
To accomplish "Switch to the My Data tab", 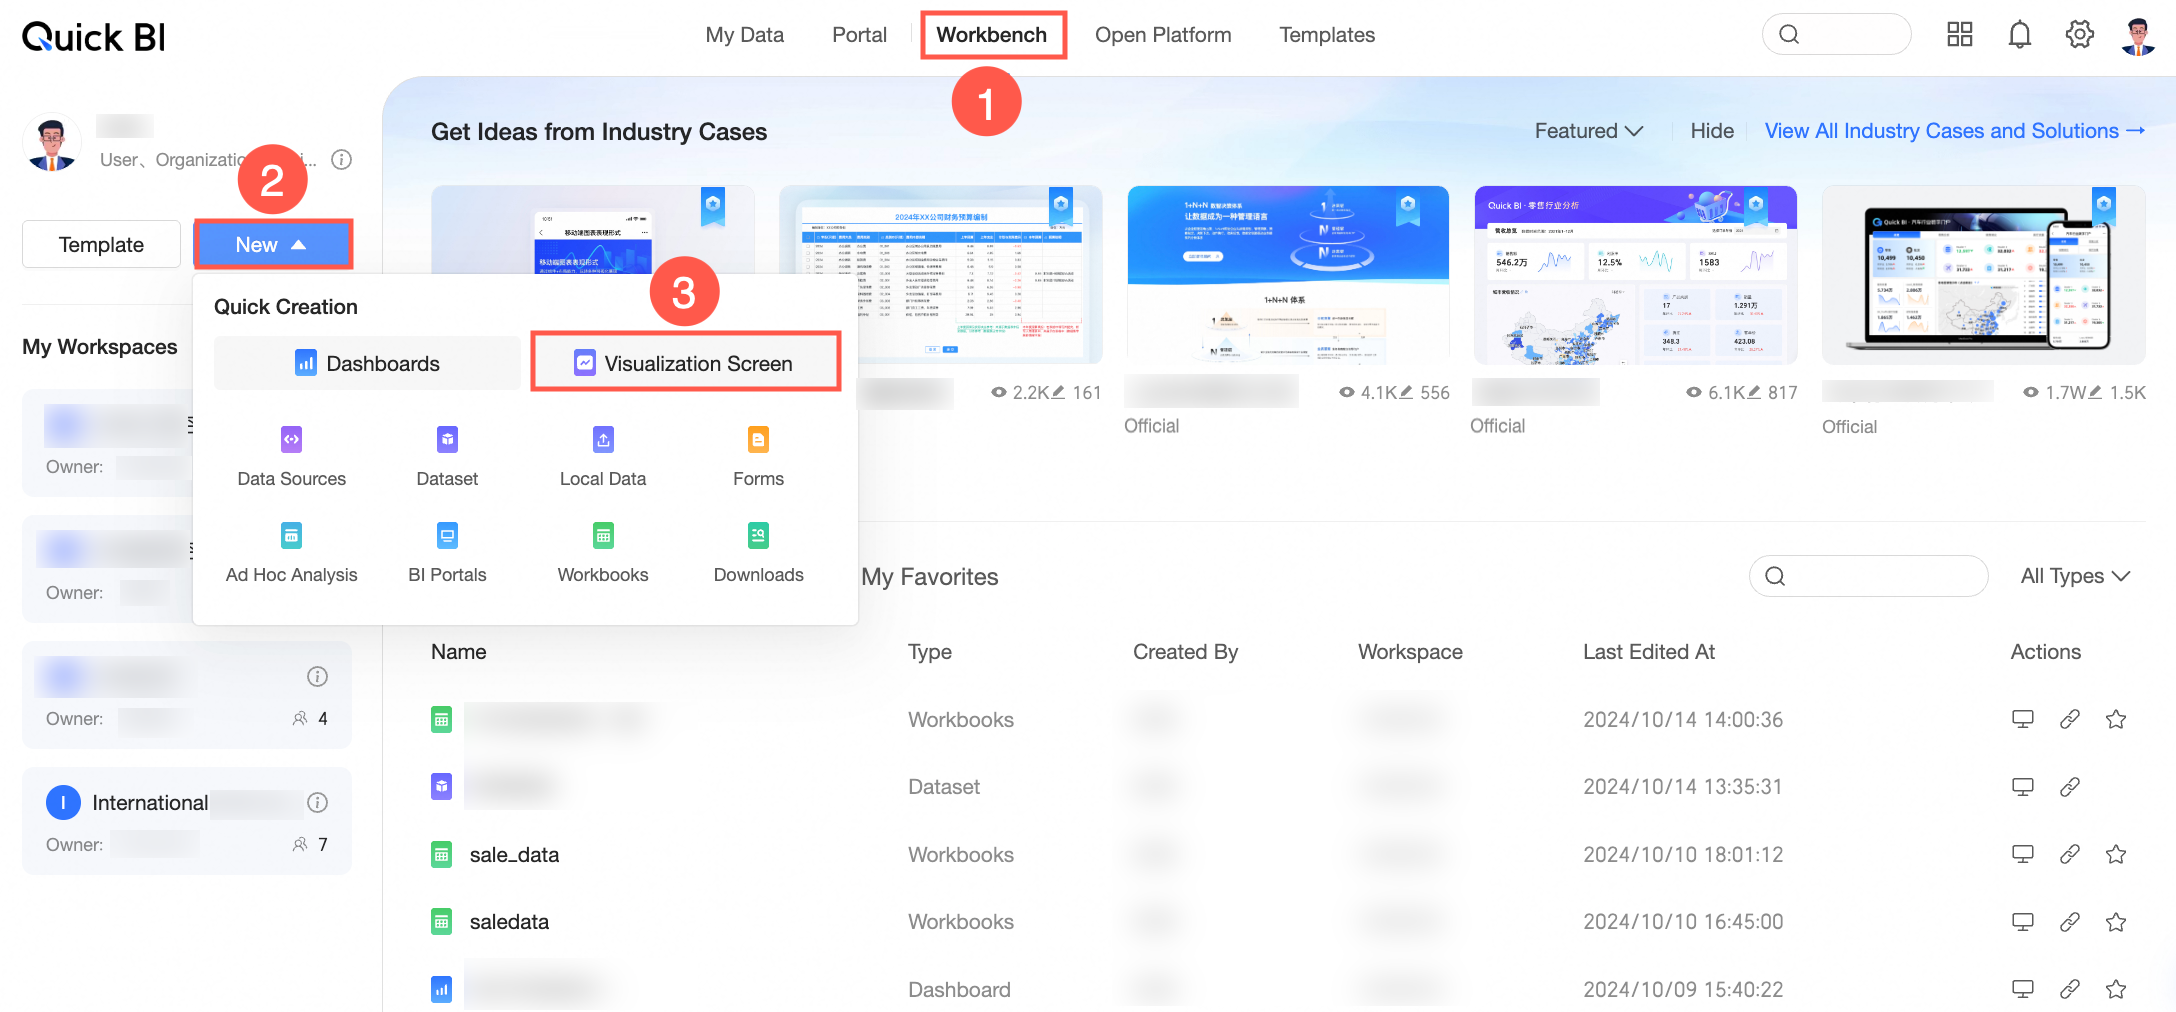I will coord(744,35).
